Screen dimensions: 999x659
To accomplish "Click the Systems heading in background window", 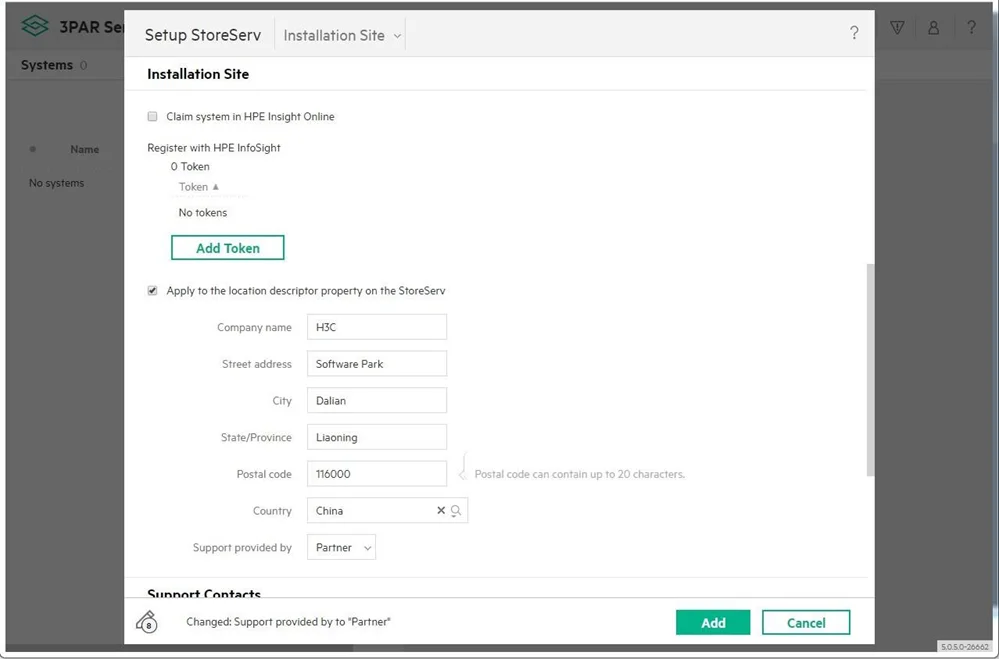I will pyautogui.click(x=47, y=65).
